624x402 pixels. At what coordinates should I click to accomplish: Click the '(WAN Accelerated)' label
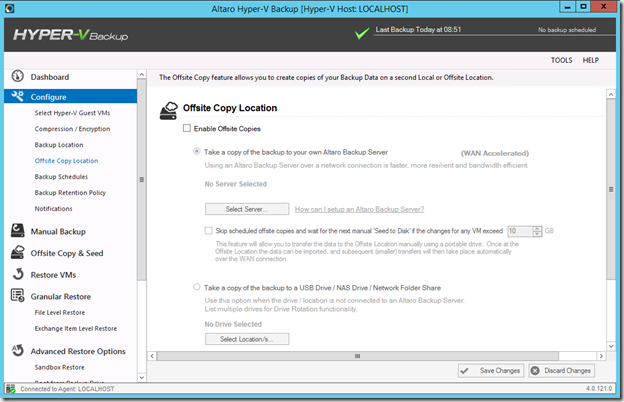pyautogui.click(x=495, y=153)
